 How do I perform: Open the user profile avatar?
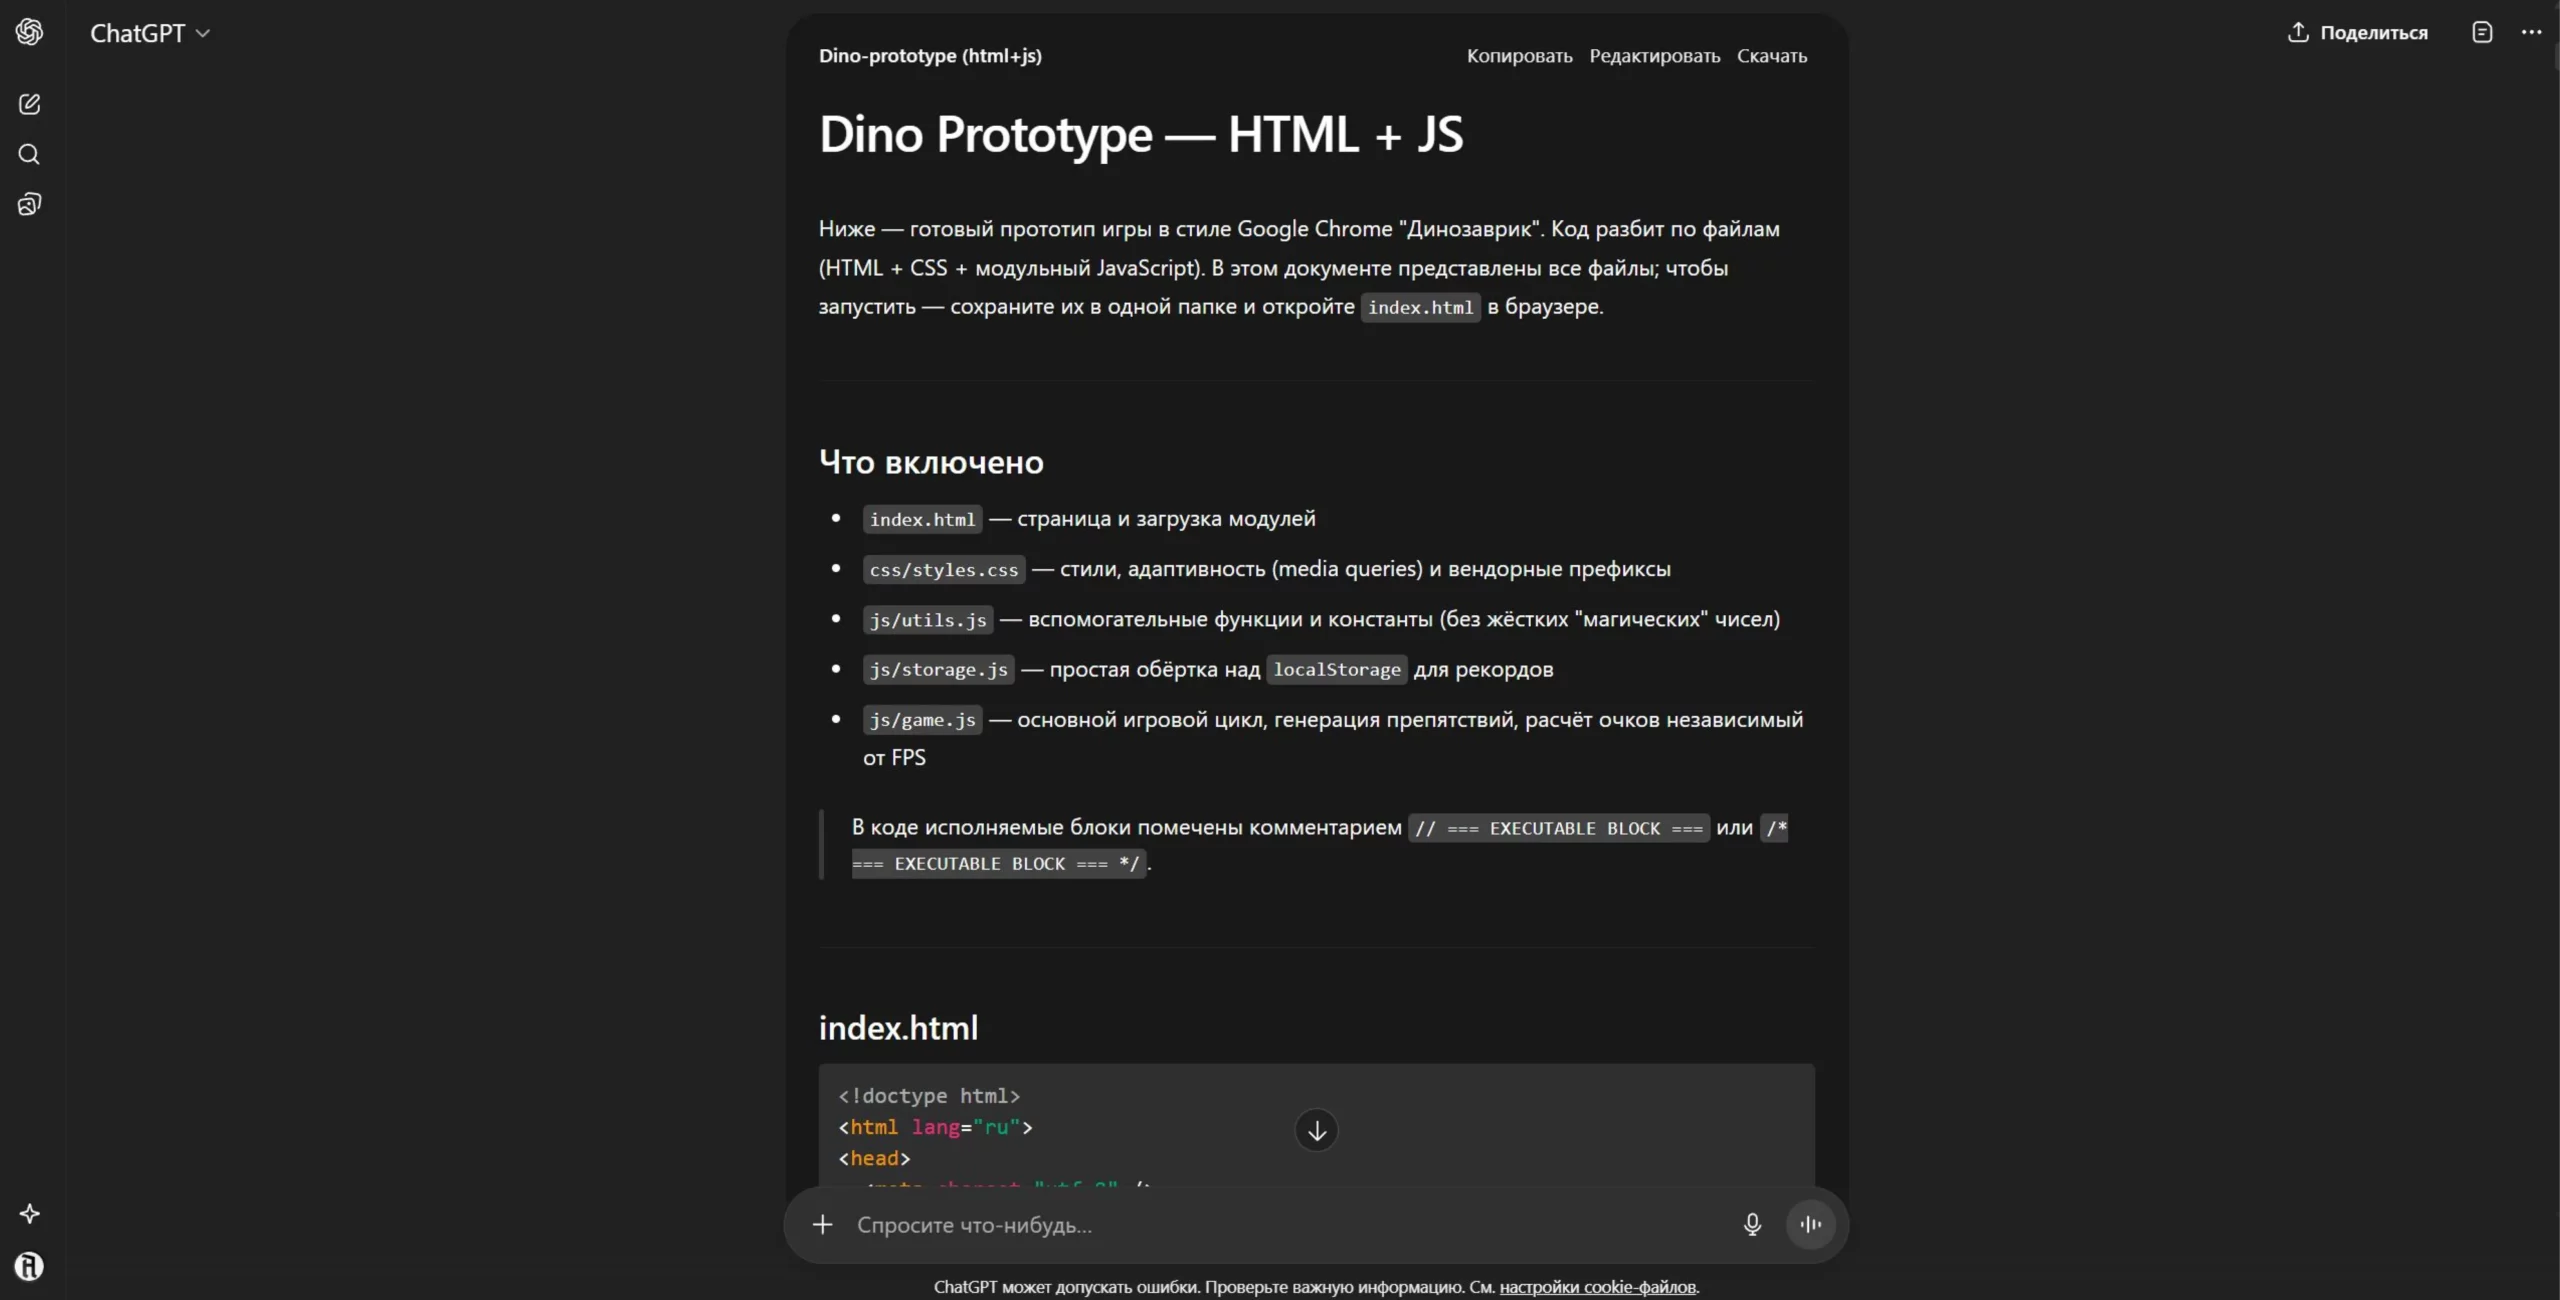click(29, 1266)
